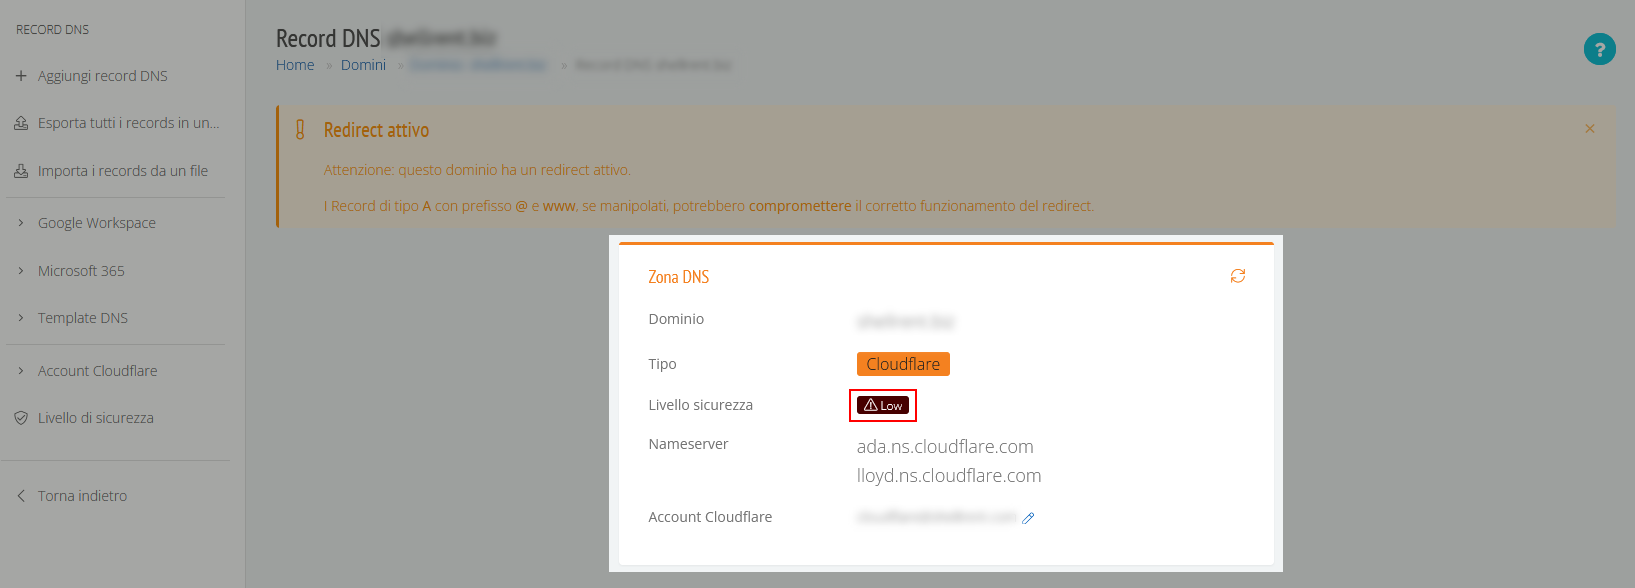Image resolution: width=1635 pixels, height=588 pixels.
Task: Open Account Cloudflare sidebar entry
Action: 98,371
